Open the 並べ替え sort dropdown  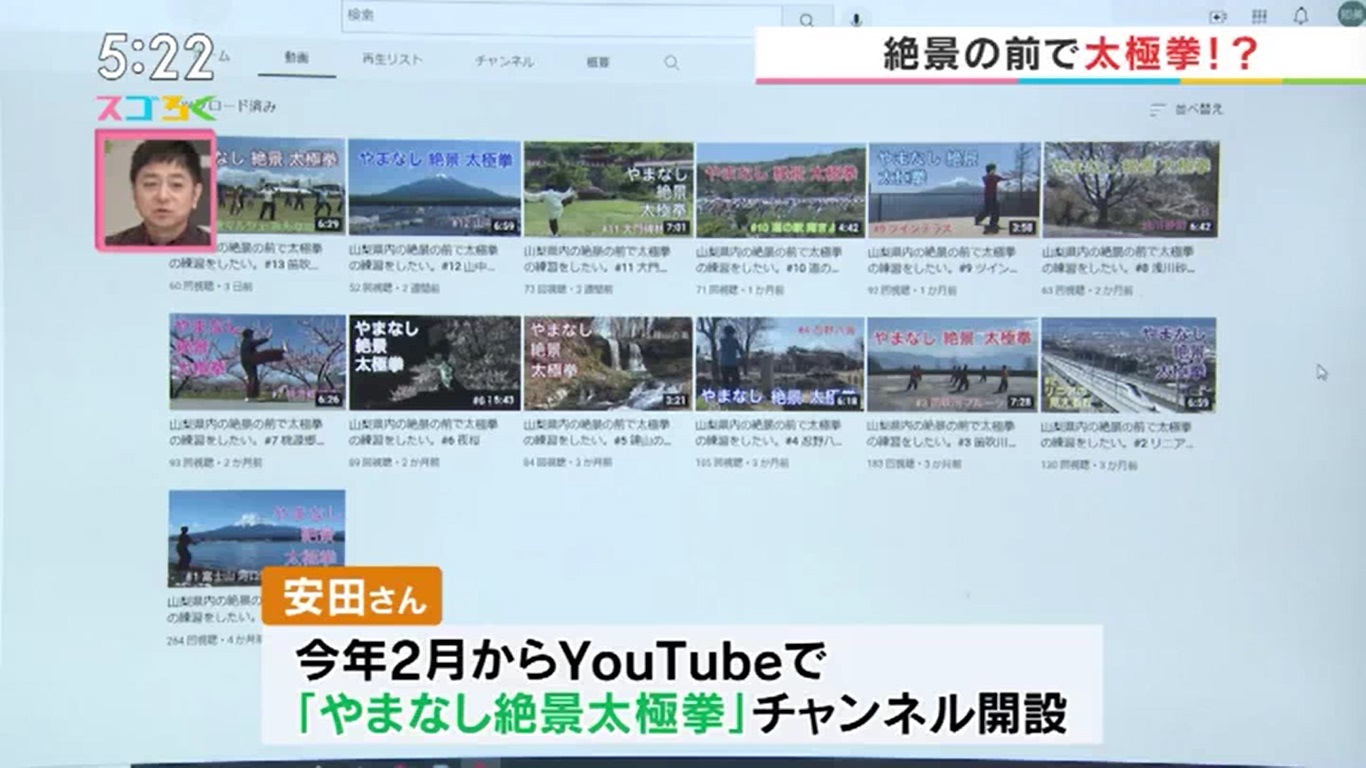1187,109
